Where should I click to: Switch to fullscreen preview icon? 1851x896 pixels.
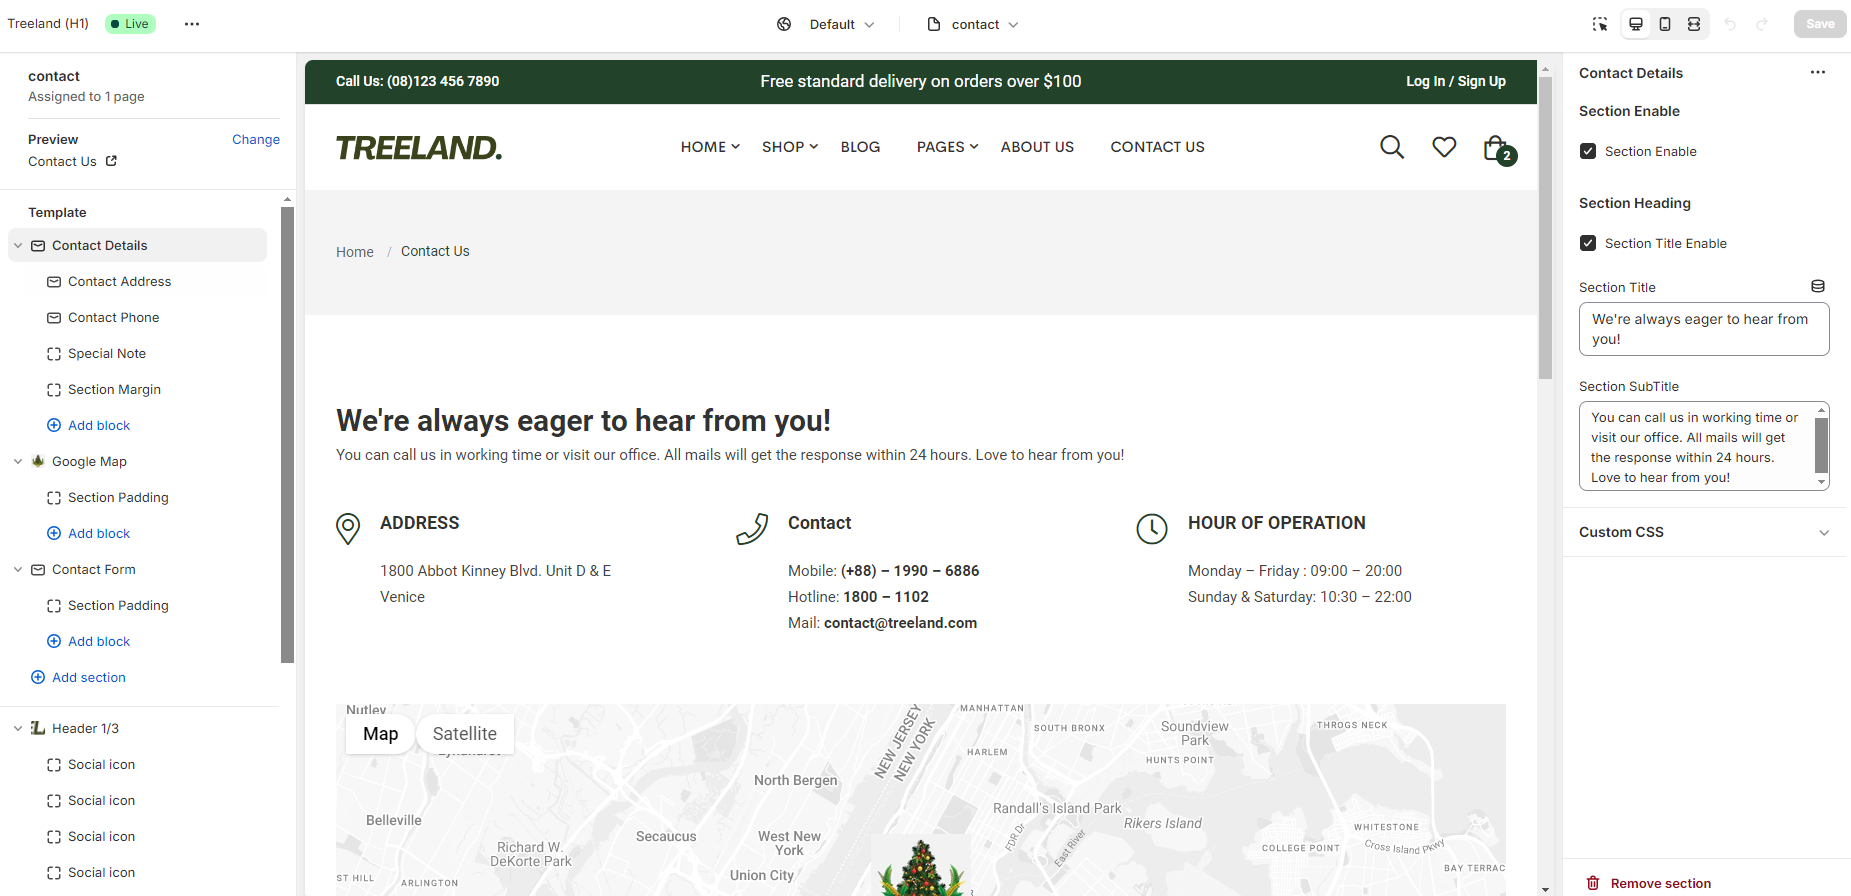point(1694,24)
